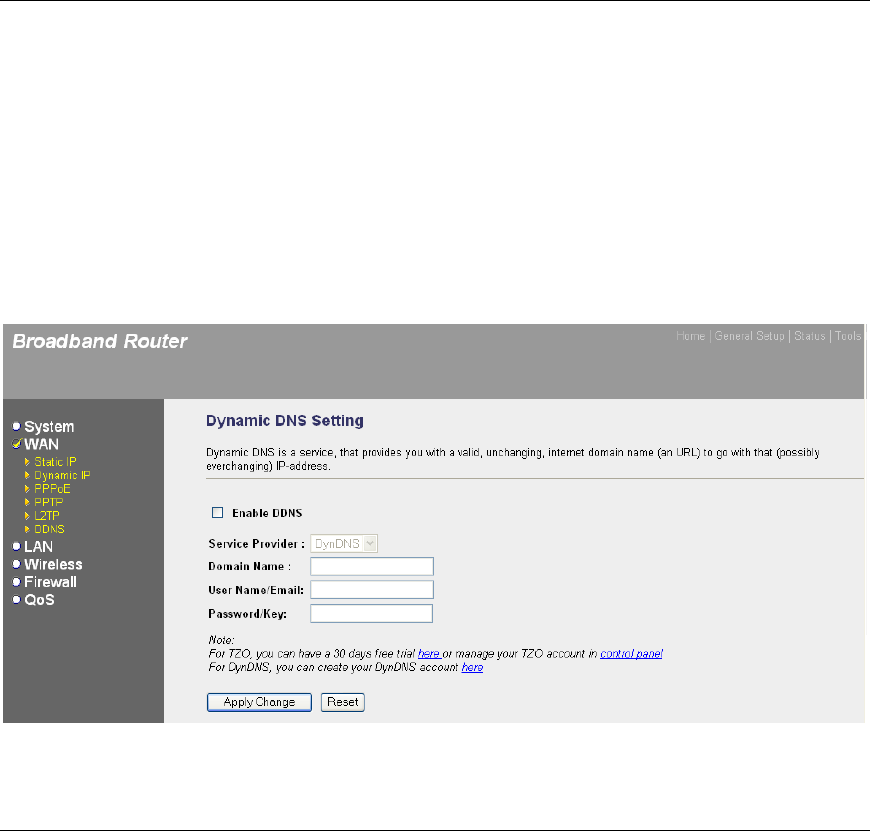Click the Dynamic DNS Setting heading
This screenshot has height=831, width=870.
click(285, 420)
